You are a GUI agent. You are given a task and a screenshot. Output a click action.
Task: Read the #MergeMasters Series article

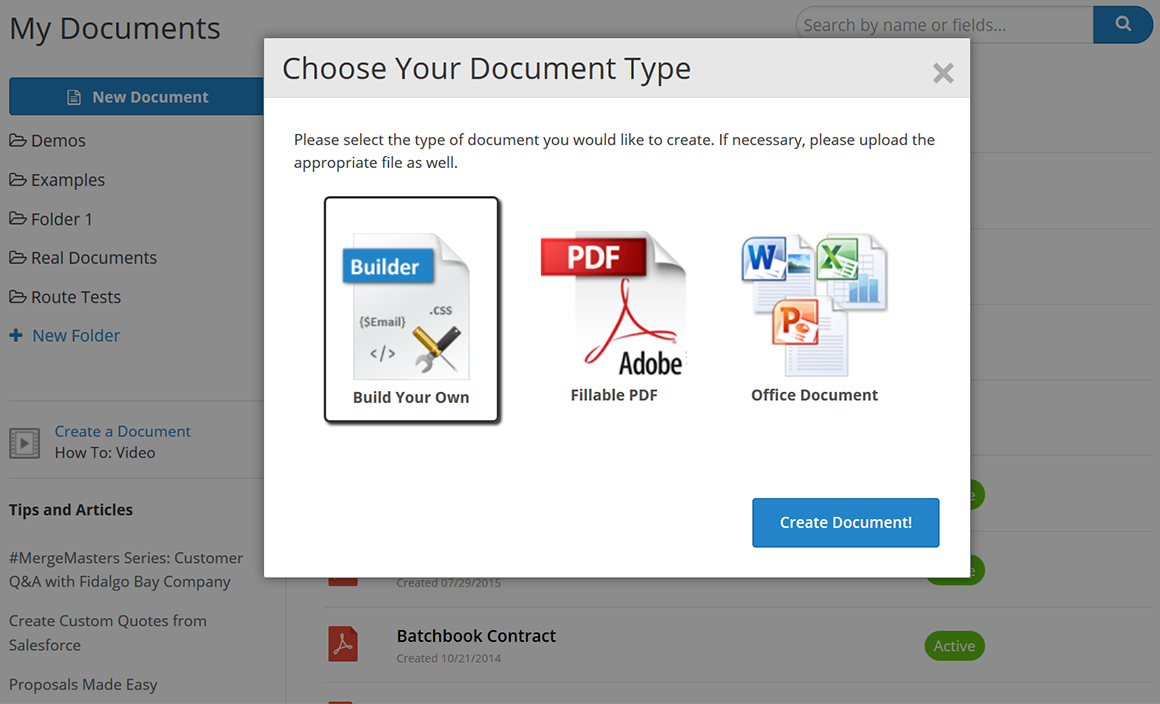tap(125, 570)
